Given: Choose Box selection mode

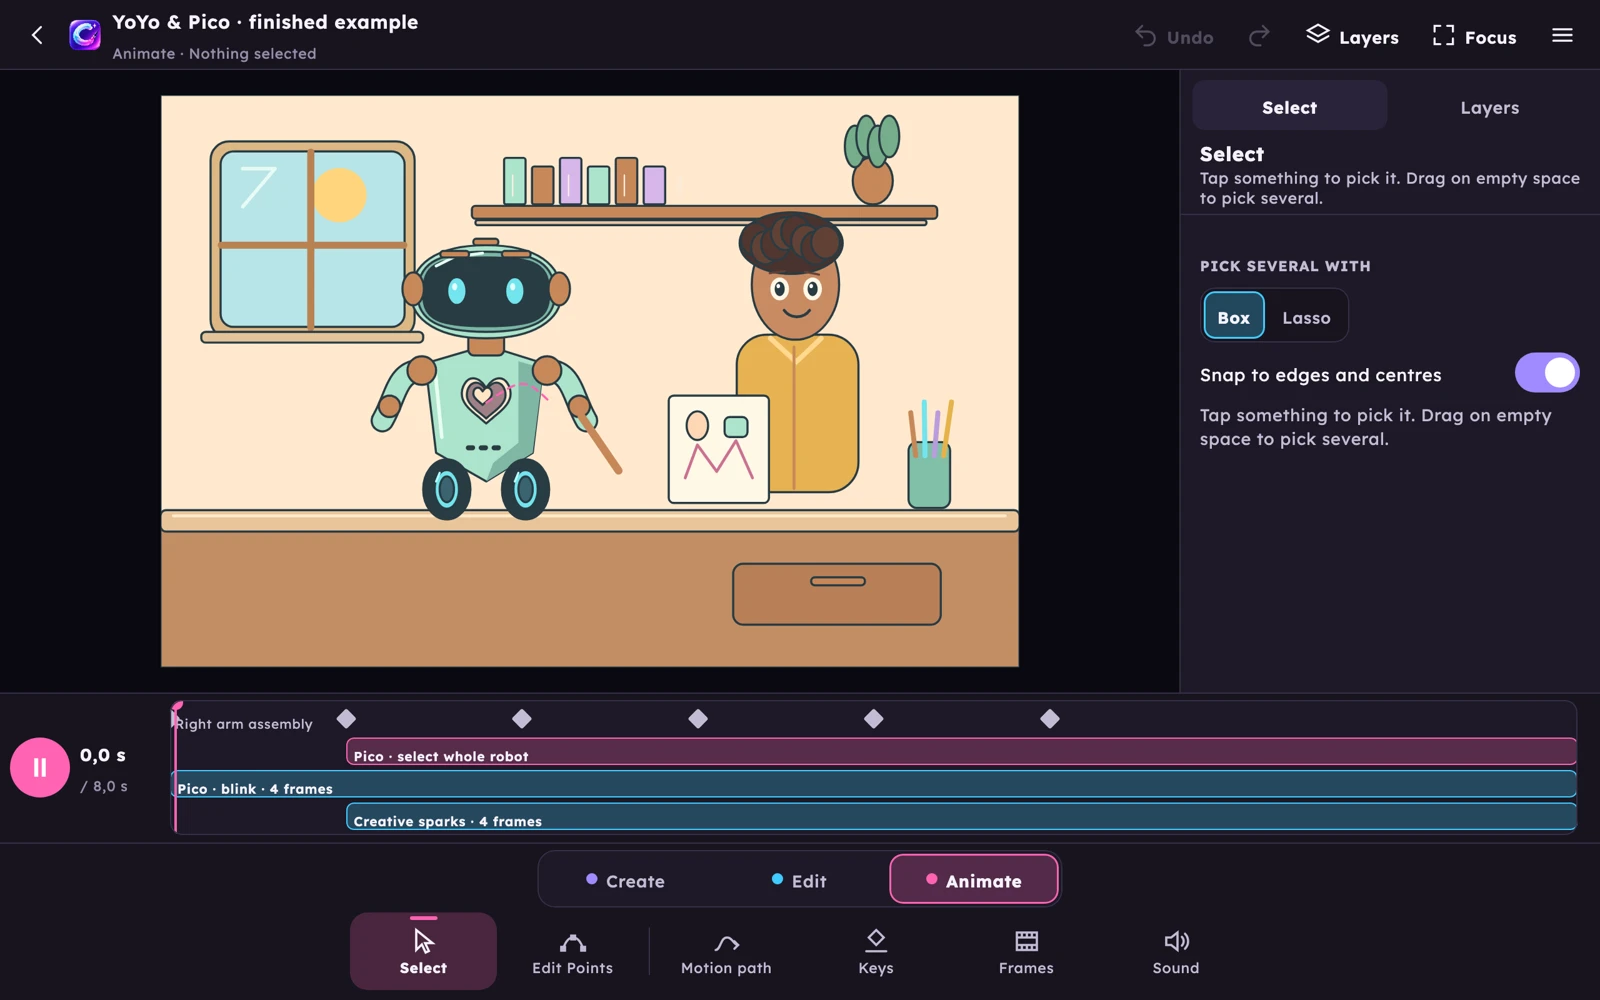Looking at the screenshot, I should point(1233,316).
